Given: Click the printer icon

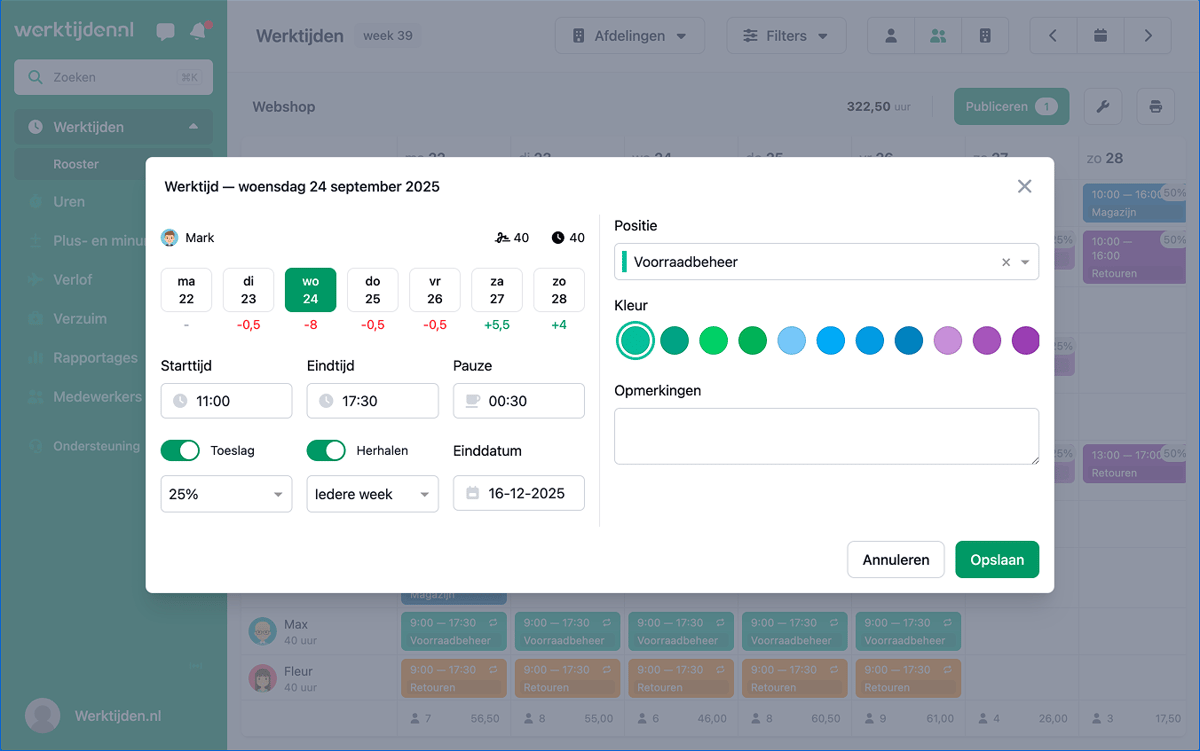Looking at the screenshot, I should 1155,106.
